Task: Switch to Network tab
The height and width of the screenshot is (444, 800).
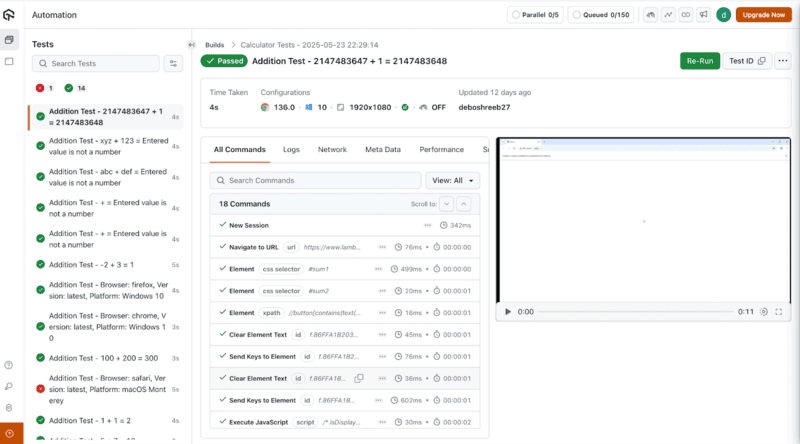Action: point(332,150)
